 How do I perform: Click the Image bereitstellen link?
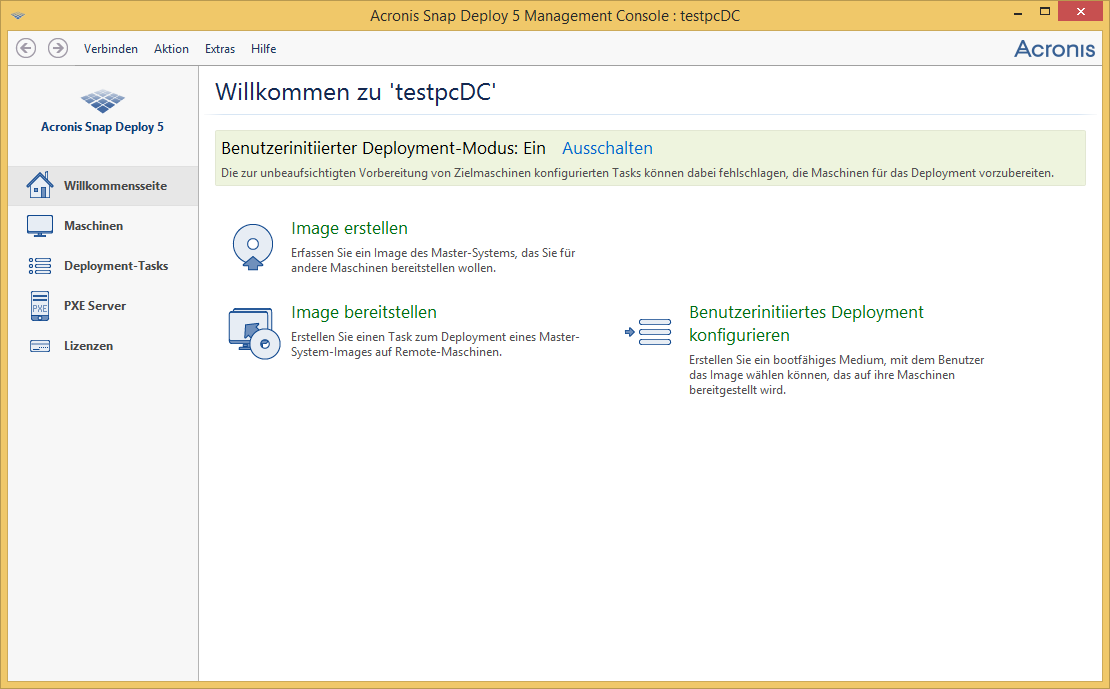[x=364, y=312]
